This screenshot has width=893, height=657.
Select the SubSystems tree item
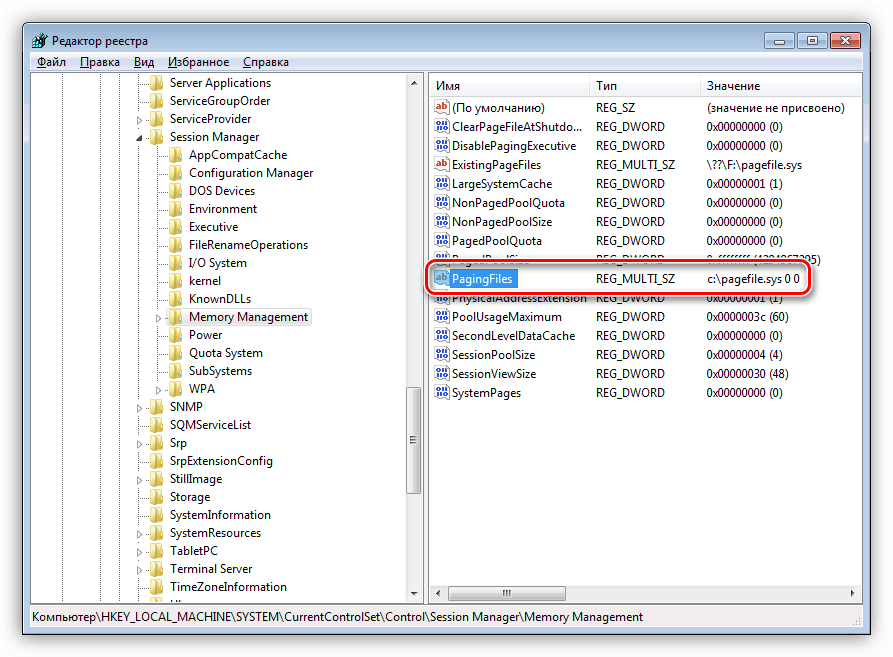[x=220, y=371]
